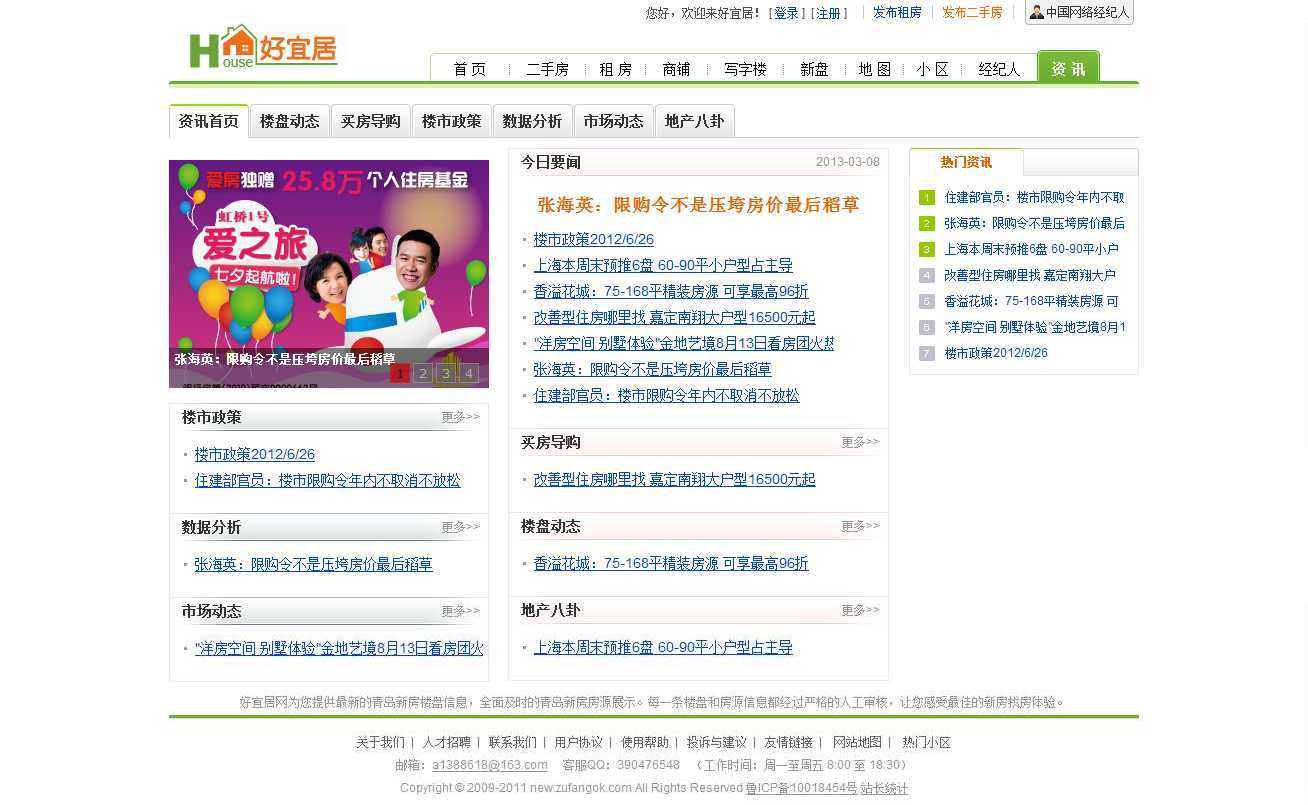1308x805 pixels.
Task: Open the 首页 main navigation item
Action: click(469, 69)
